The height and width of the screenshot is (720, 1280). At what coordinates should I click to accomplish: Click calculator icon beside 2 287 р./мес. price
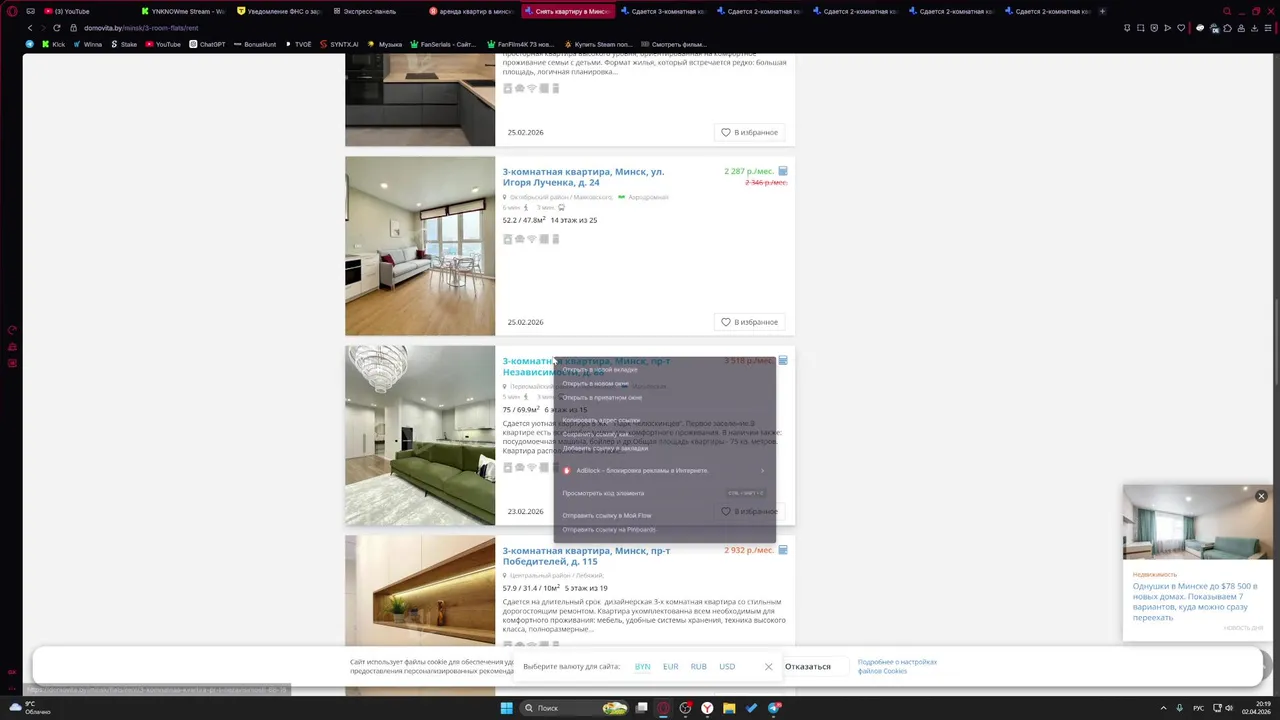pyautogui.click(x=783, y=171)
